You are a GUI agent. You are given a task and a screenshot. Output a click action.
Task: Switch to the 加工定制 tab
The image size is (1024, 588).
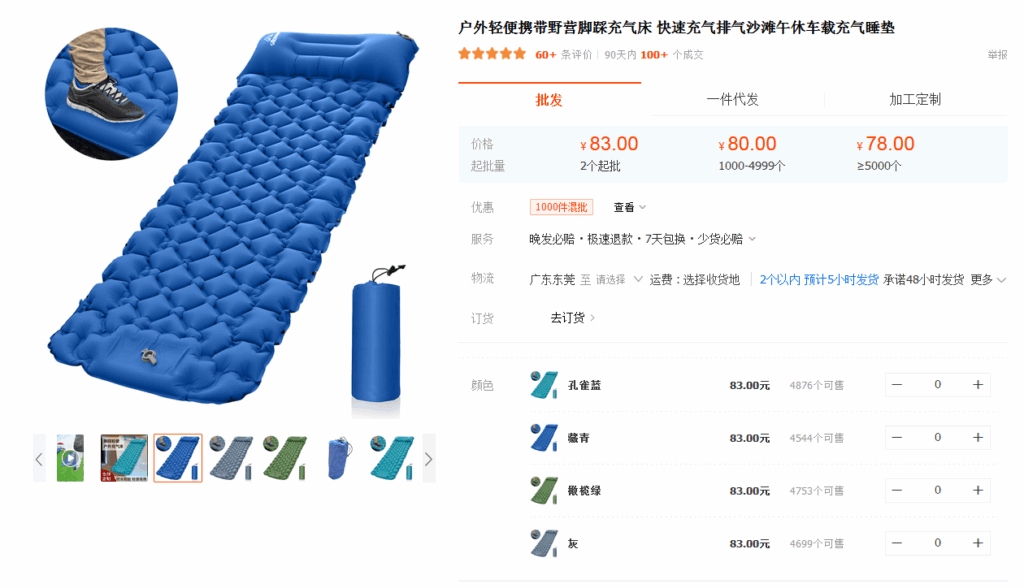point(915,100)
